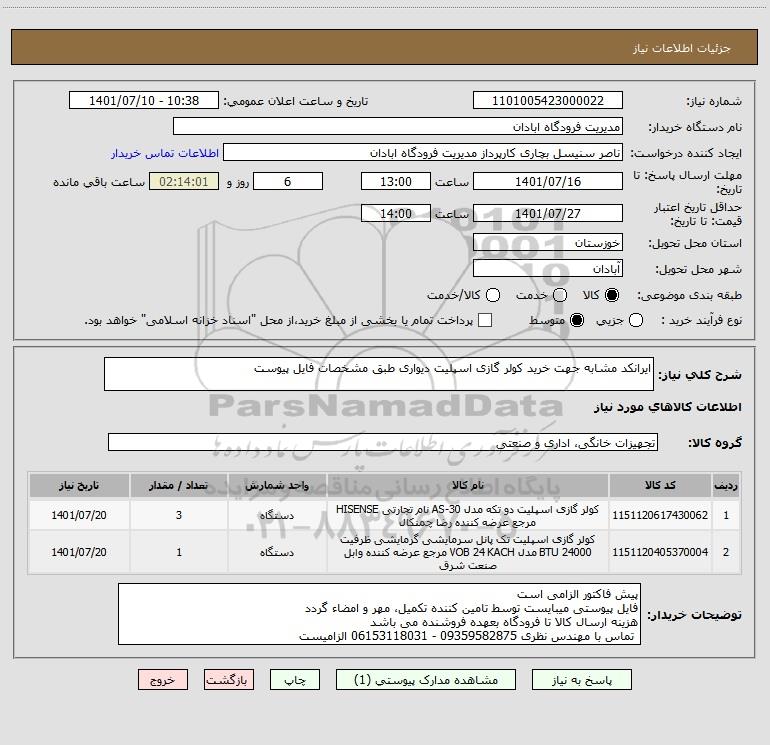
Task: Click the price validity date 1401/07/27
Action: [548, 214]
